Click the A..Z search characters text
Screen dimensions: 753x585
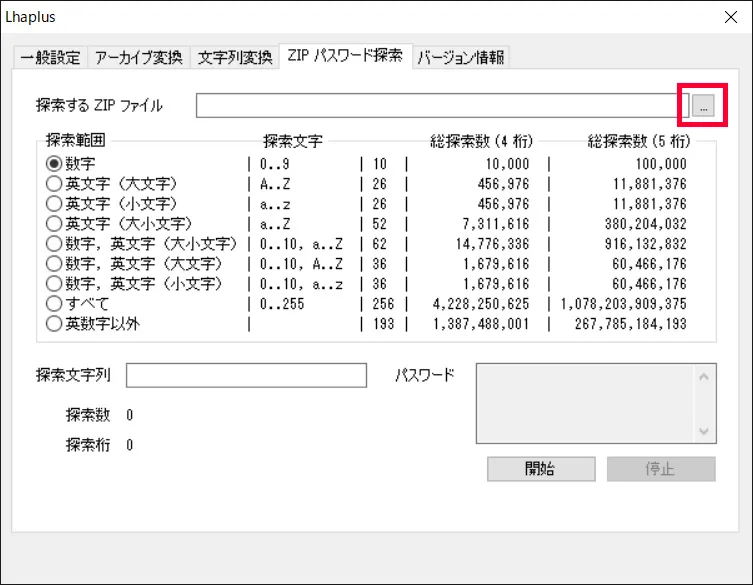click(x=275, y=184)
